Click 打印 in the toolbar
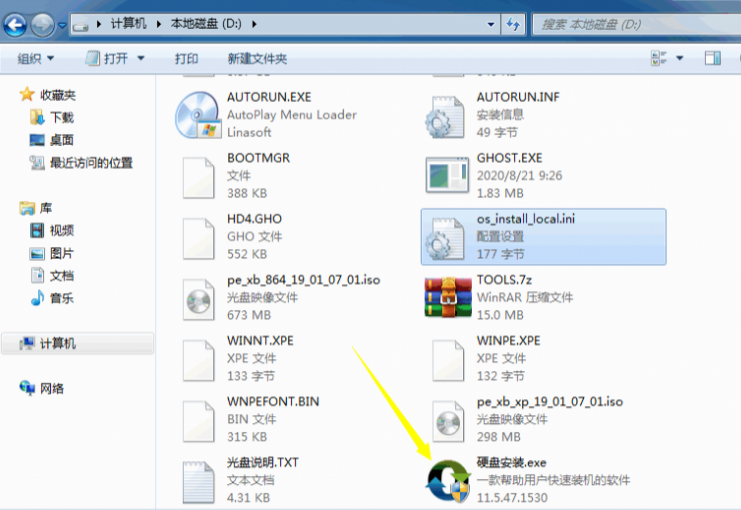The height and width of the screenshot is (510, 741). tap(186, 59)
